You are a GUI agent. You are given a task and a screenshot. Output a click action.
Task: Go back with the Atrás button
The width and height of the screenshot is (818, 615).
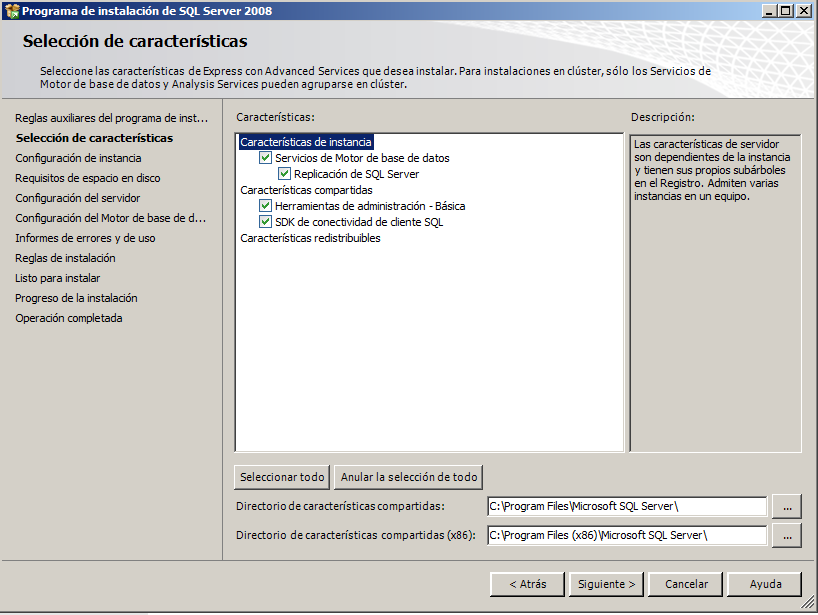point(527,584)
